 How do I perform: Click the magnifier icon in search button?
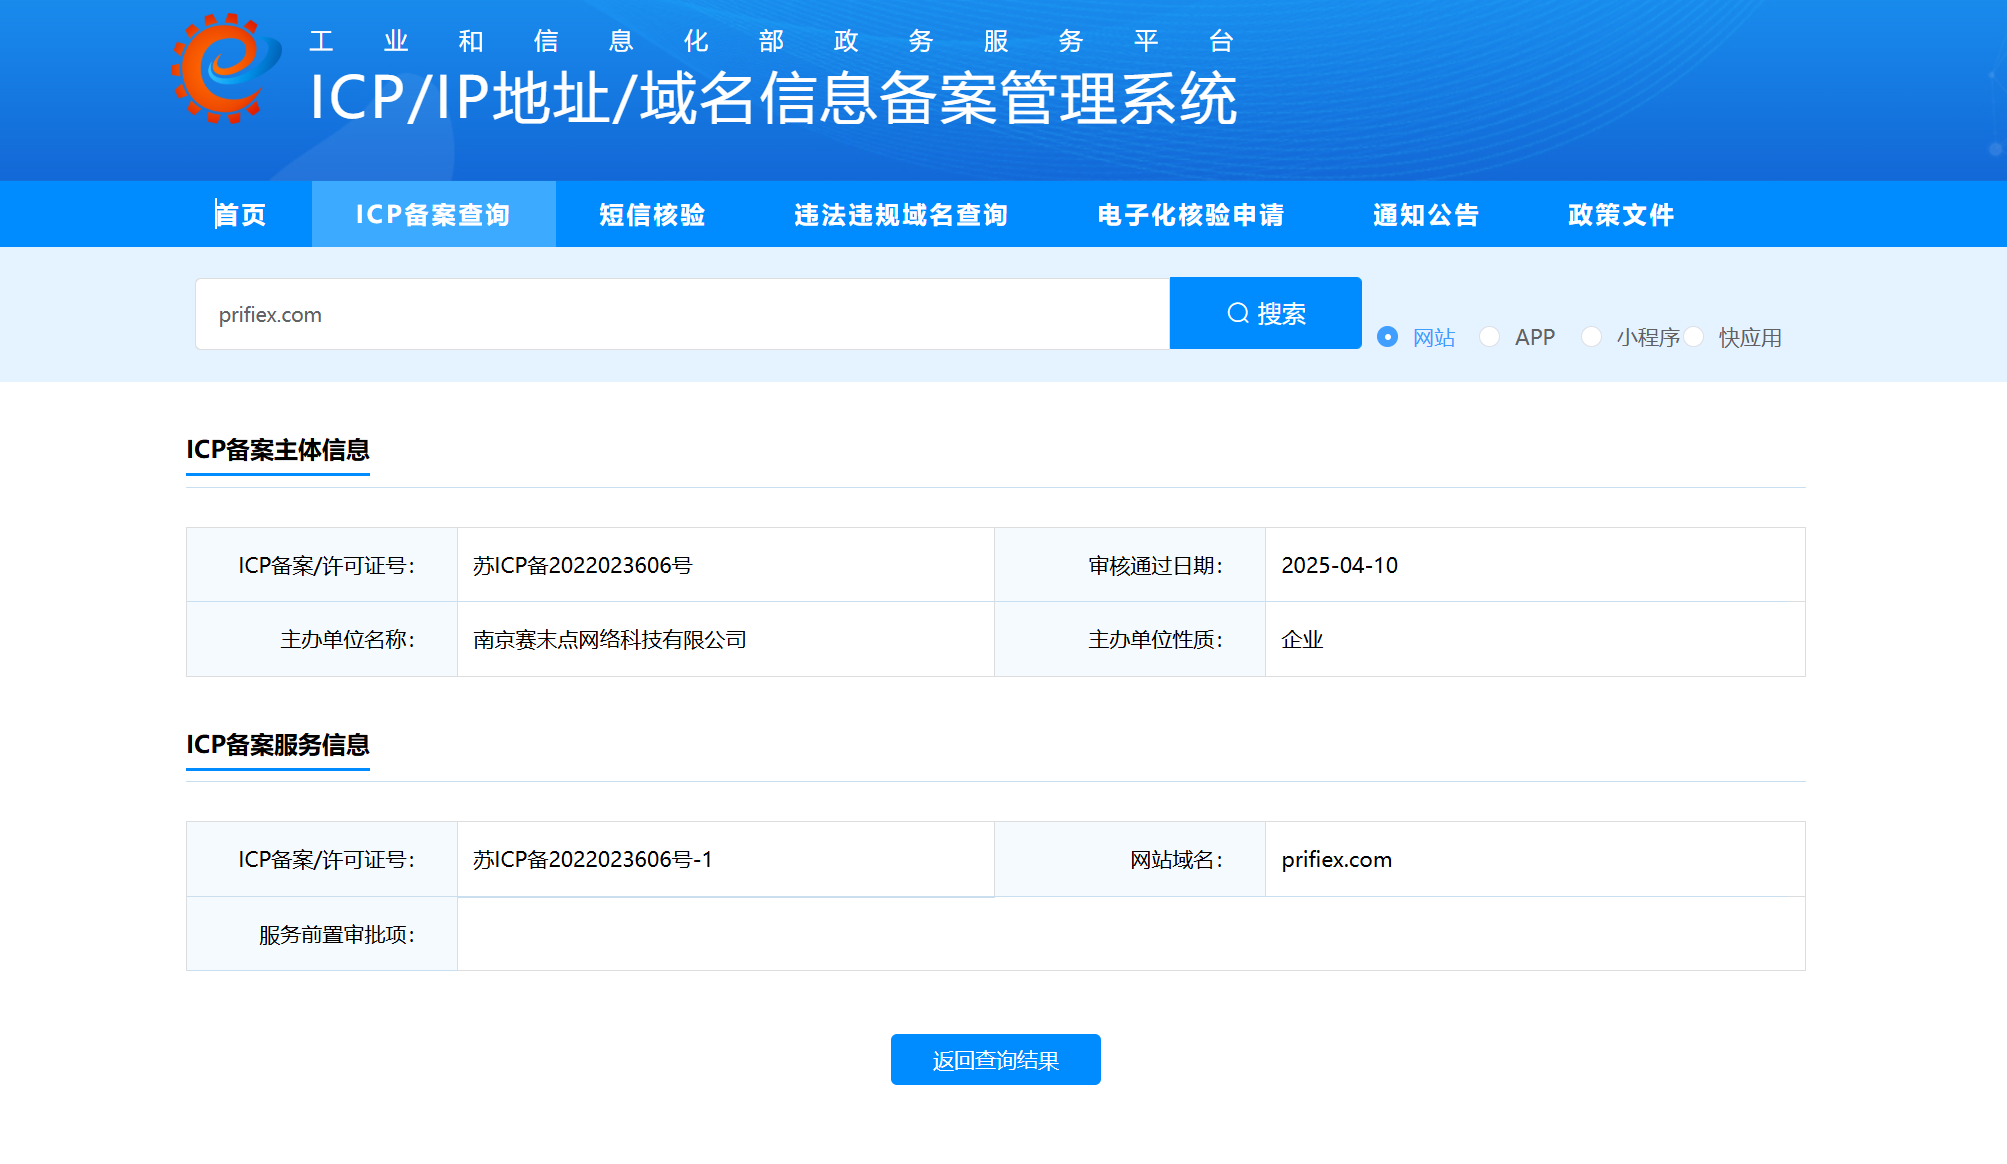pos(1238,314)
